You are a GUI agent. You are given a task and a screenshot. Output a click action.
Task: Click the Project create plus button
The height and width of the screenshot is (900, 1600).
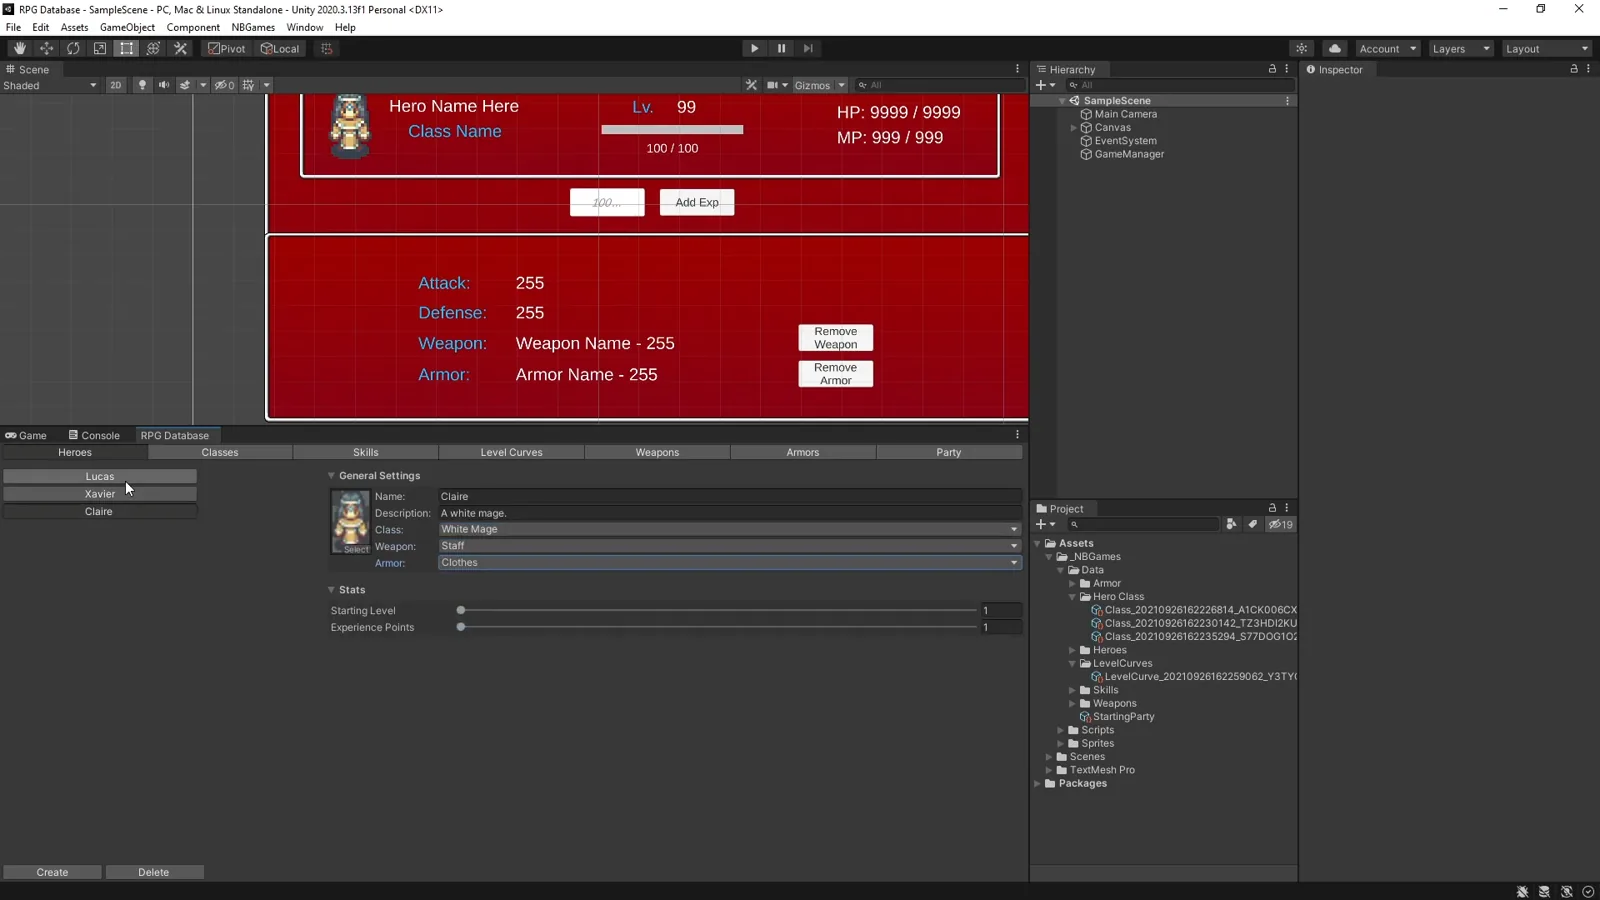point(1045,524)
